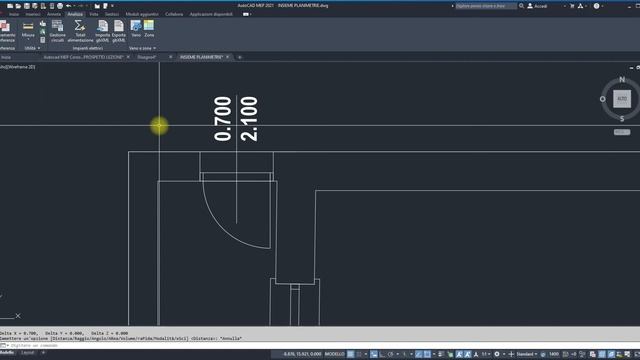
Task: Toggle snap mode in the status bar
Action: 359,354
